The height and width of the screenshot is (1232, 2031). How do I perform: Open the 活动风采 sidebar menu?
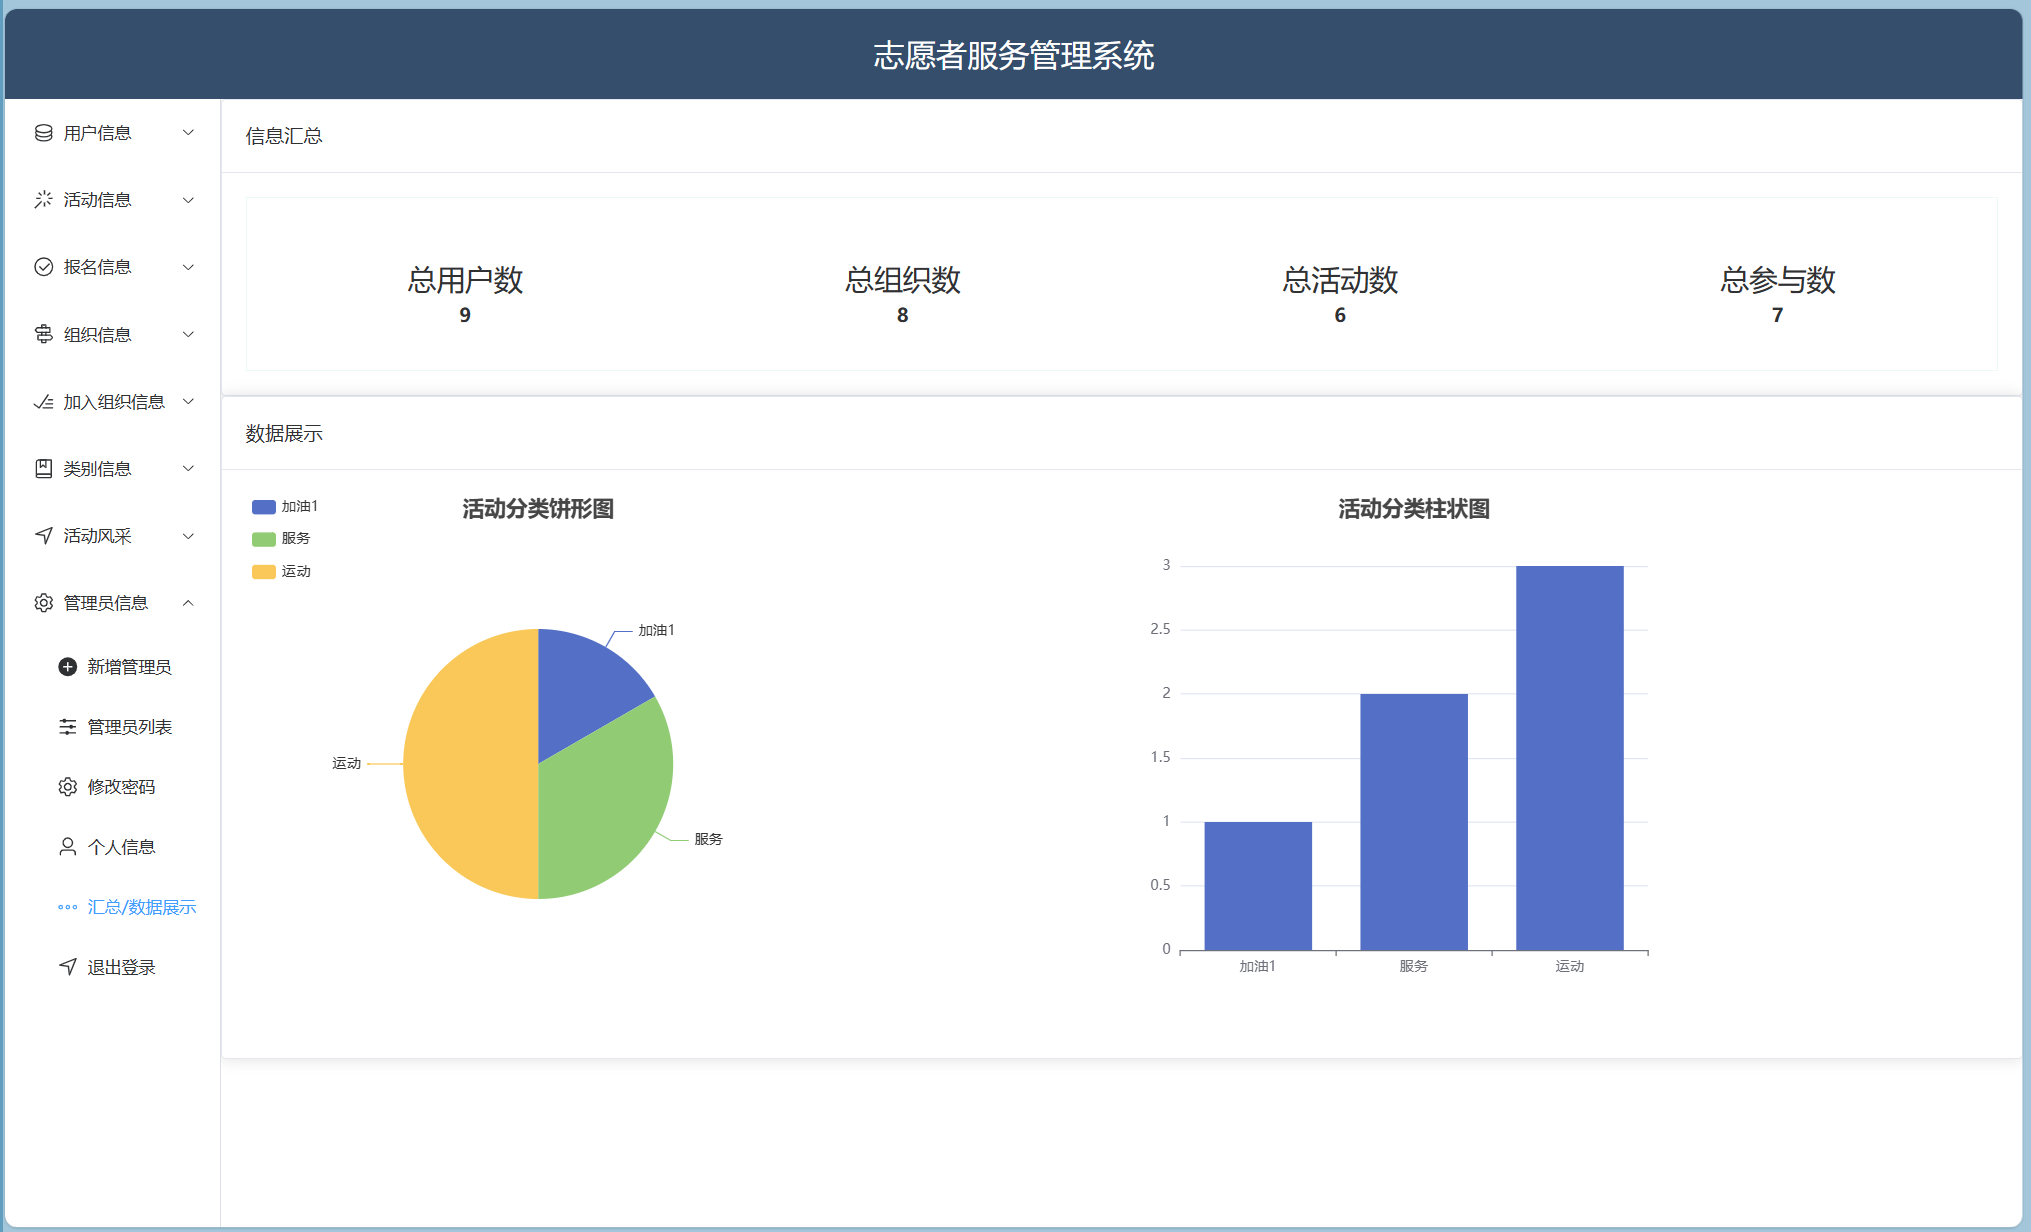point(112,536)
